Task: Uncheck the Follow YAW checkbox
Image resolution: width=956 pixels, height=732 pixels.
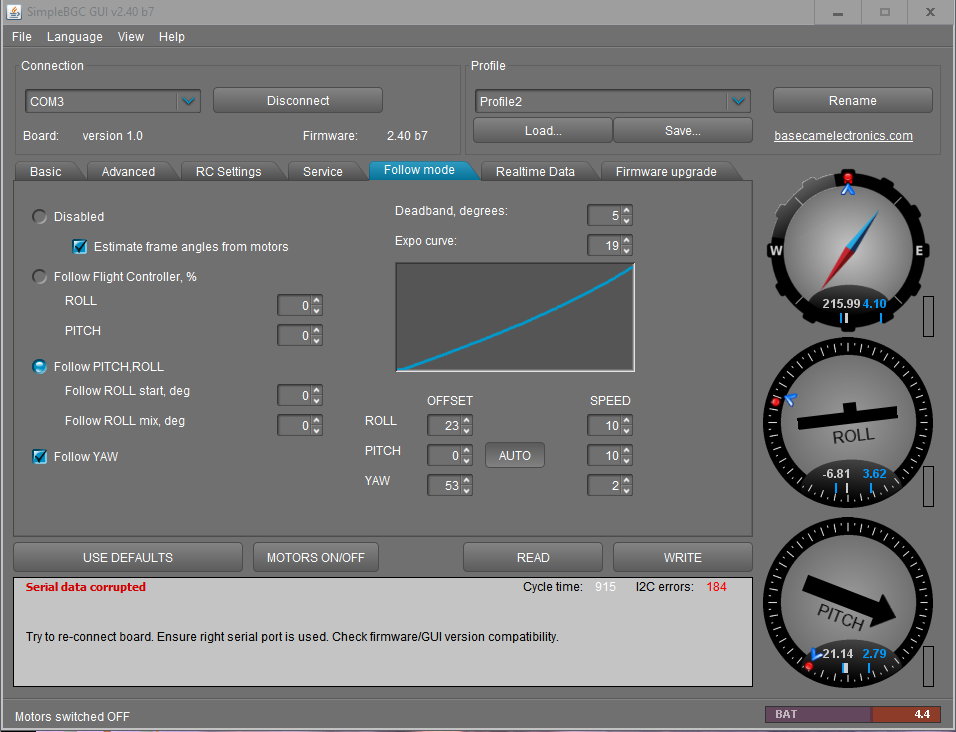Action: pos(40,457)
